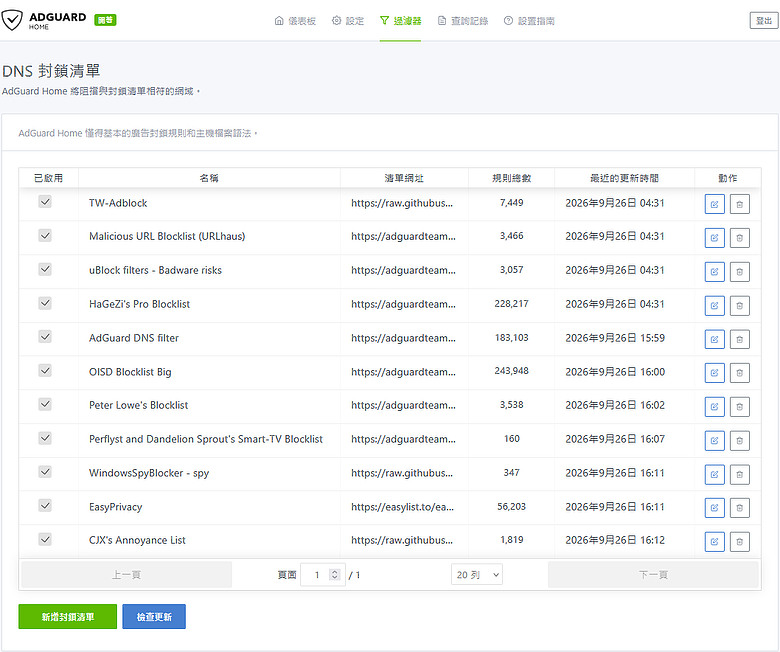Click the 228,217 rules count cell
Image resolution: width=780 pixels, height=652 pixels.
[x=511, y=303]
